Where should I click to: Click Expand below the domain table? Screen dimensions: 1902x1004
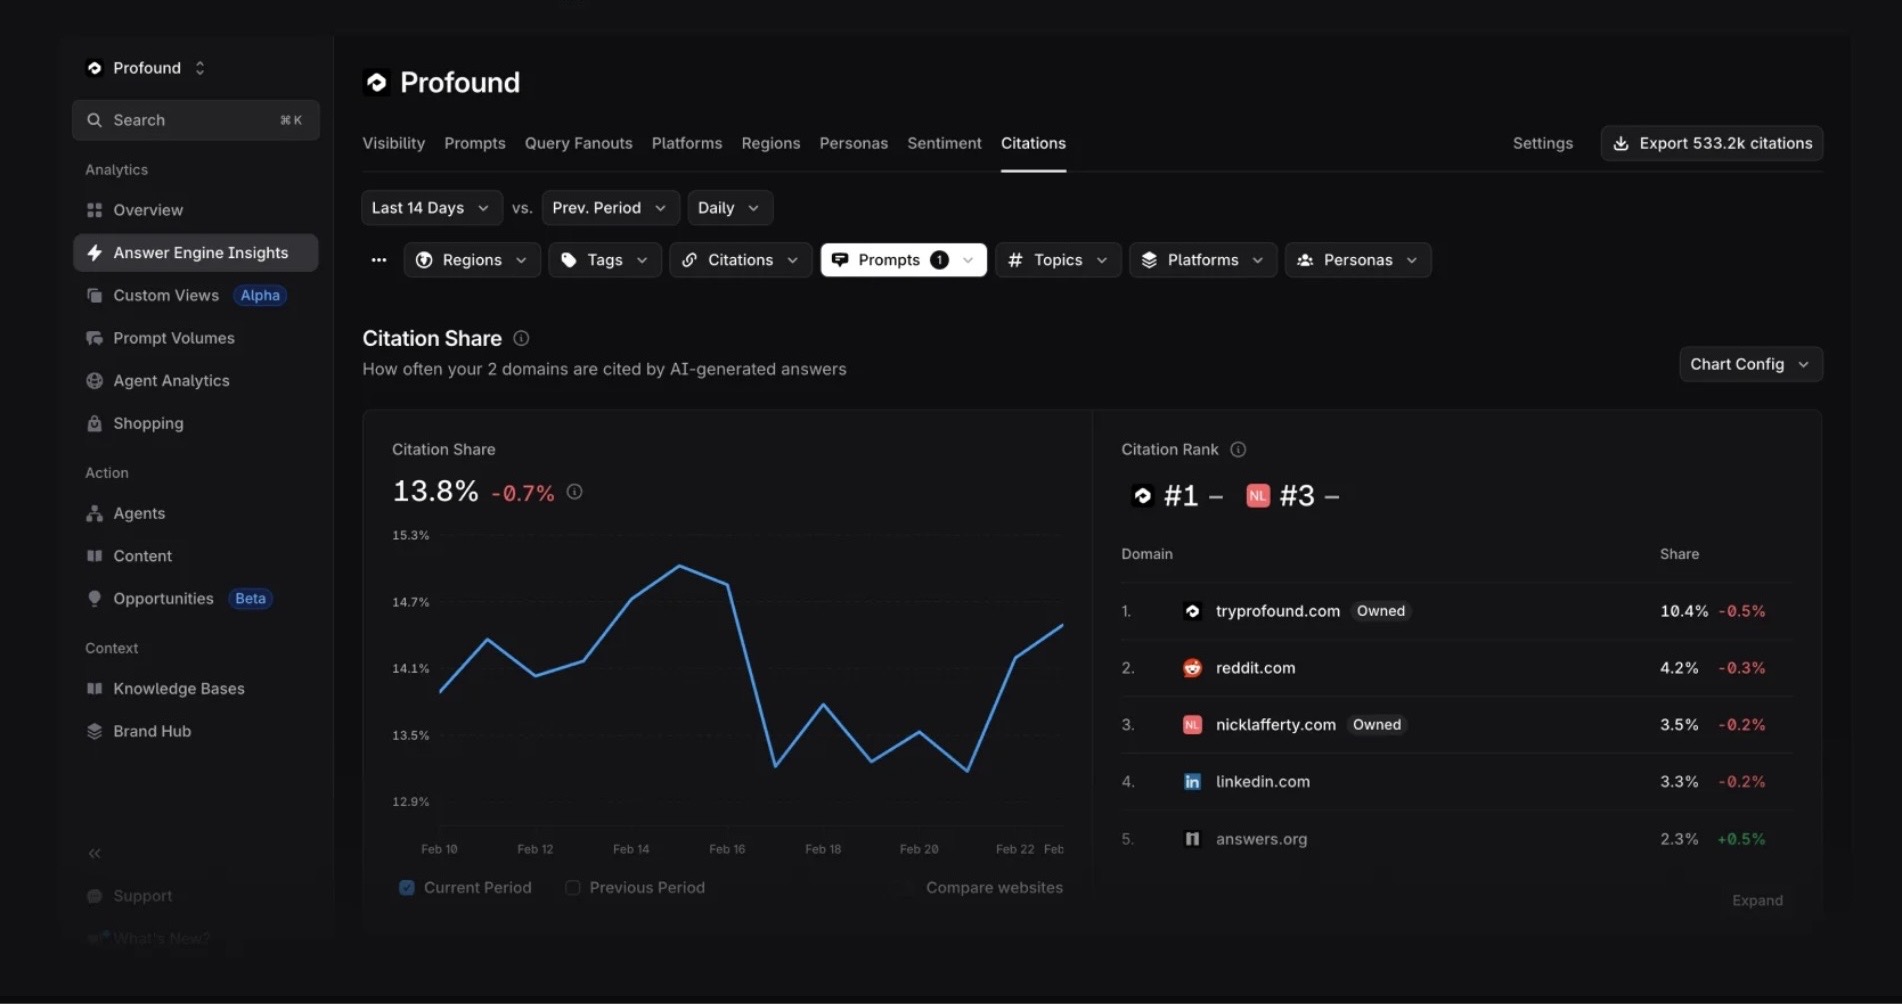tap(1757, 900)
